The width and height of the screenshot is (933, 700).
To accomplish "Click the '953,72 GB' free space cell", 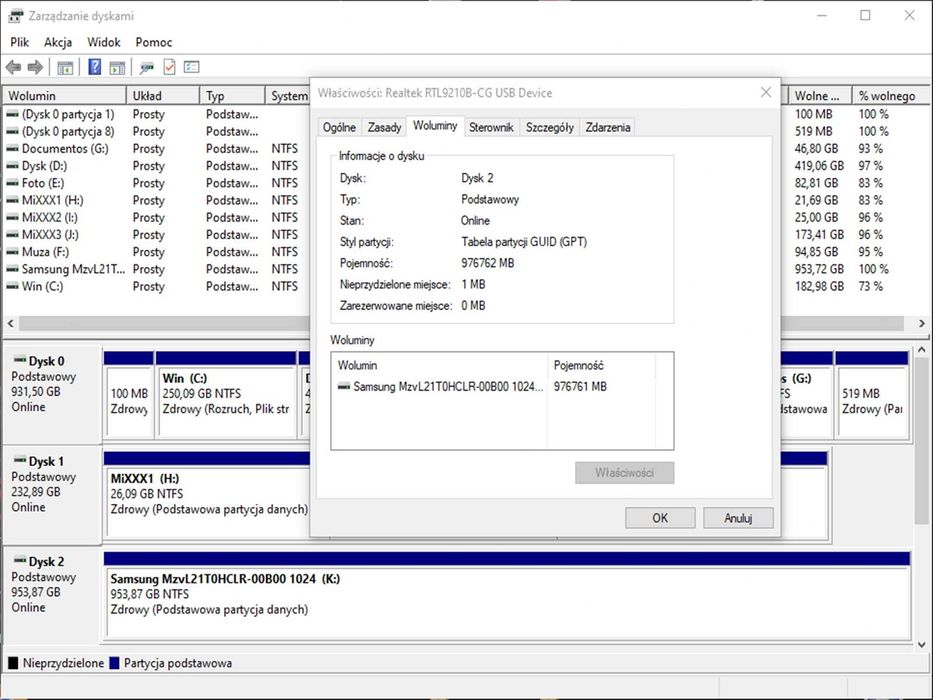I will [819, 269].
